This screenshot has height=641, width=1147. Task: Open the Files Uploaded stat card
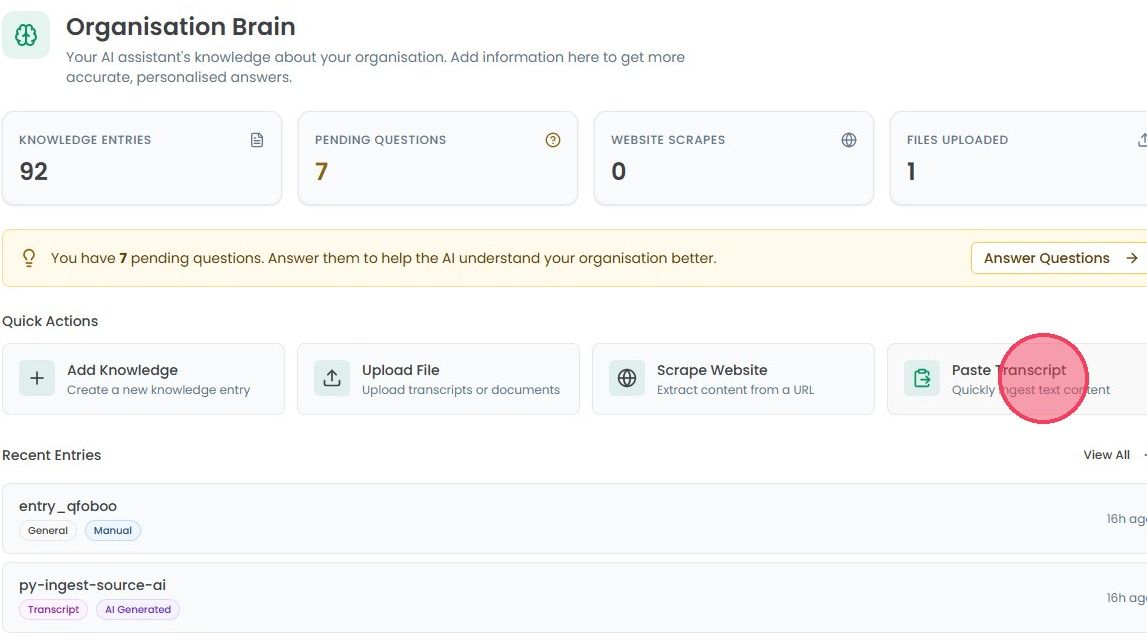pos(1018,158)
